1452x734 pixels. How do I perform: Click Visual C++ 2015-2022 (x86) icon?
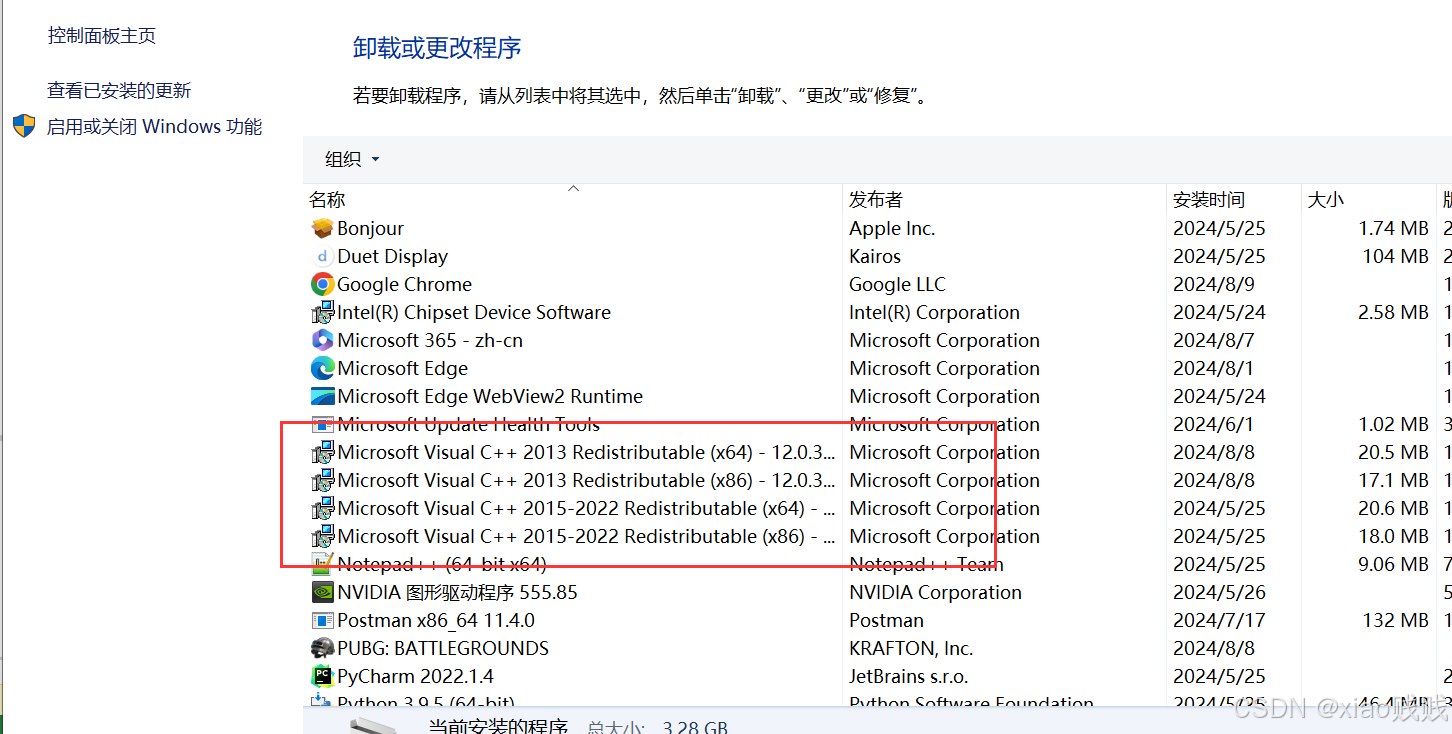322,536
